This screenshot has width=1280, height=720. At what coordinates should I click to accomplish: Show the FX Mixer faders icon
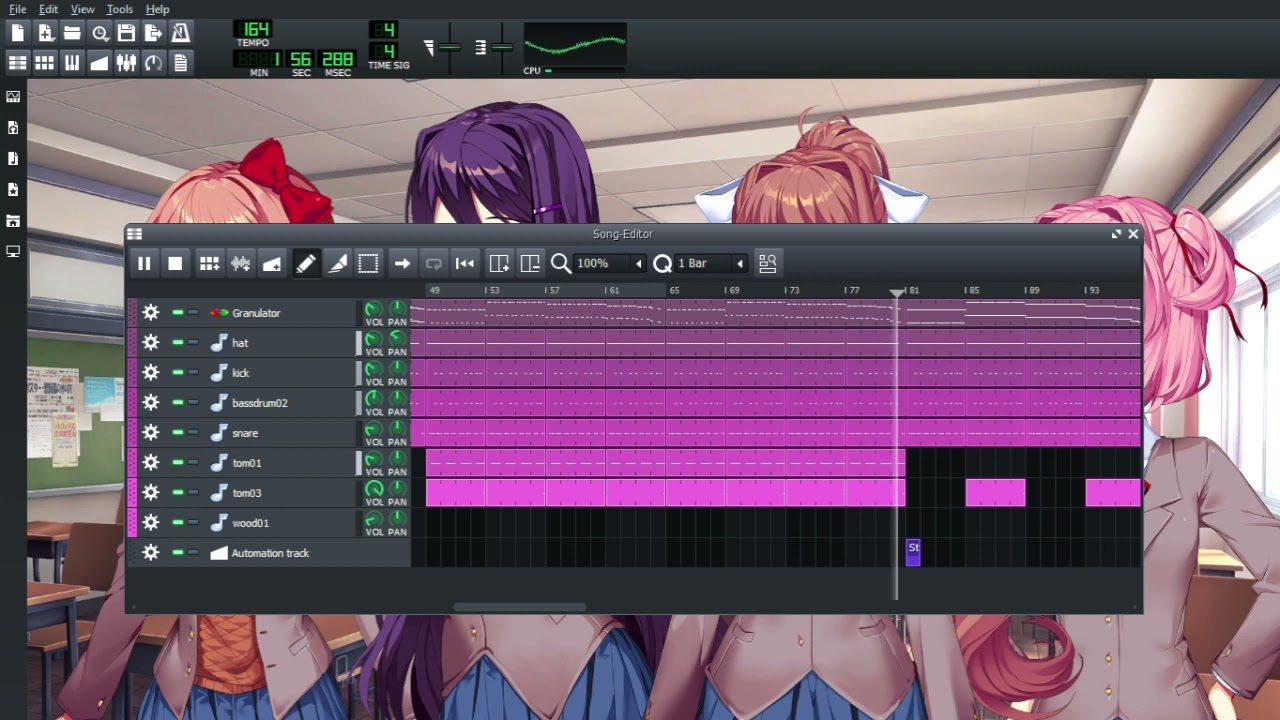pyautogui.click(x=126, y=63)
